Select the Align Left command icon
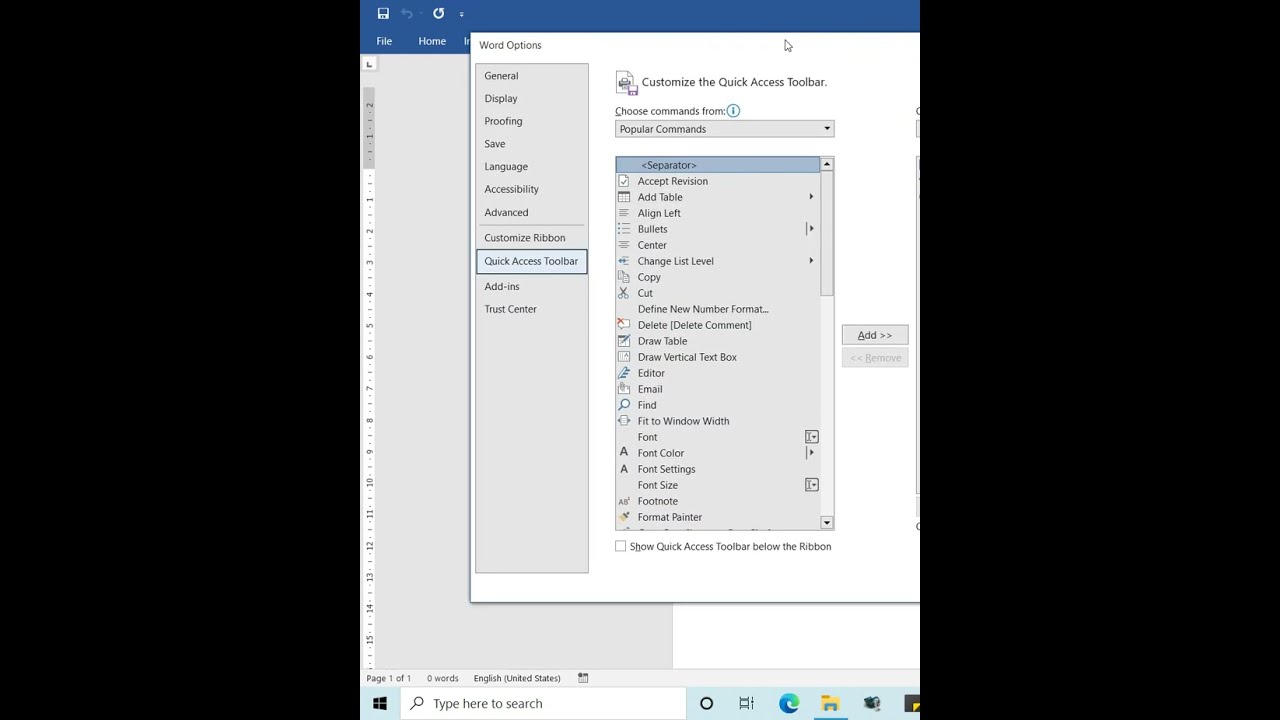 click(624, 213)
